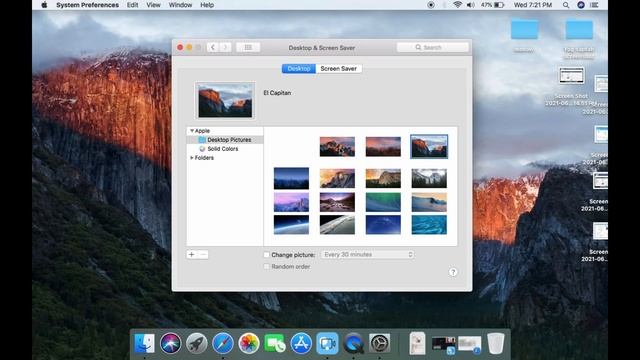Open the Apple menu
Viewport: 640px width, 360px height.
[x=44, y=5]
